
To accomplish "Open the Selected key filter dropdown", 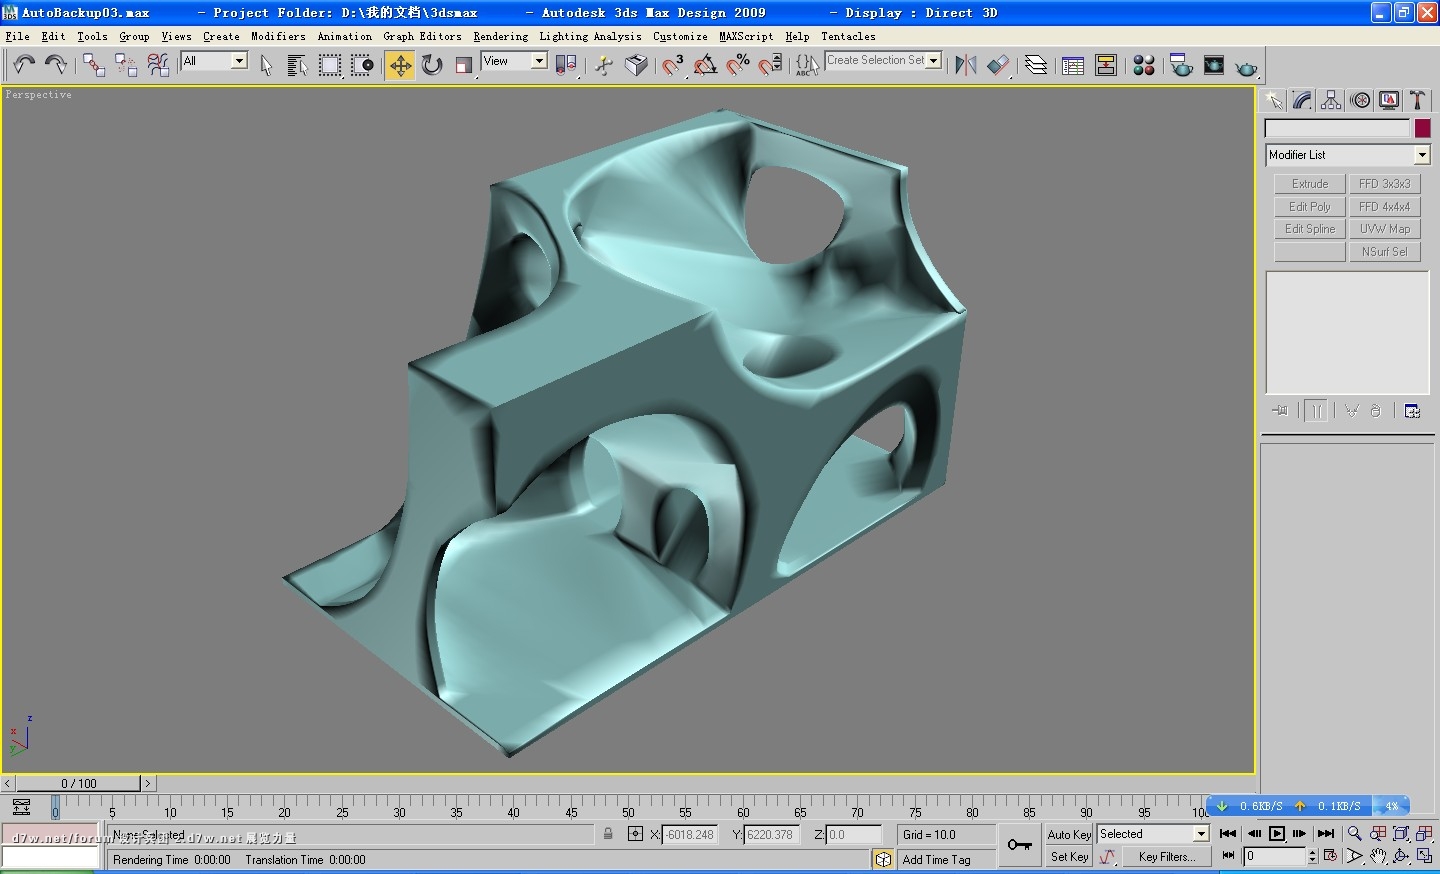I will tap(1201, 834).
